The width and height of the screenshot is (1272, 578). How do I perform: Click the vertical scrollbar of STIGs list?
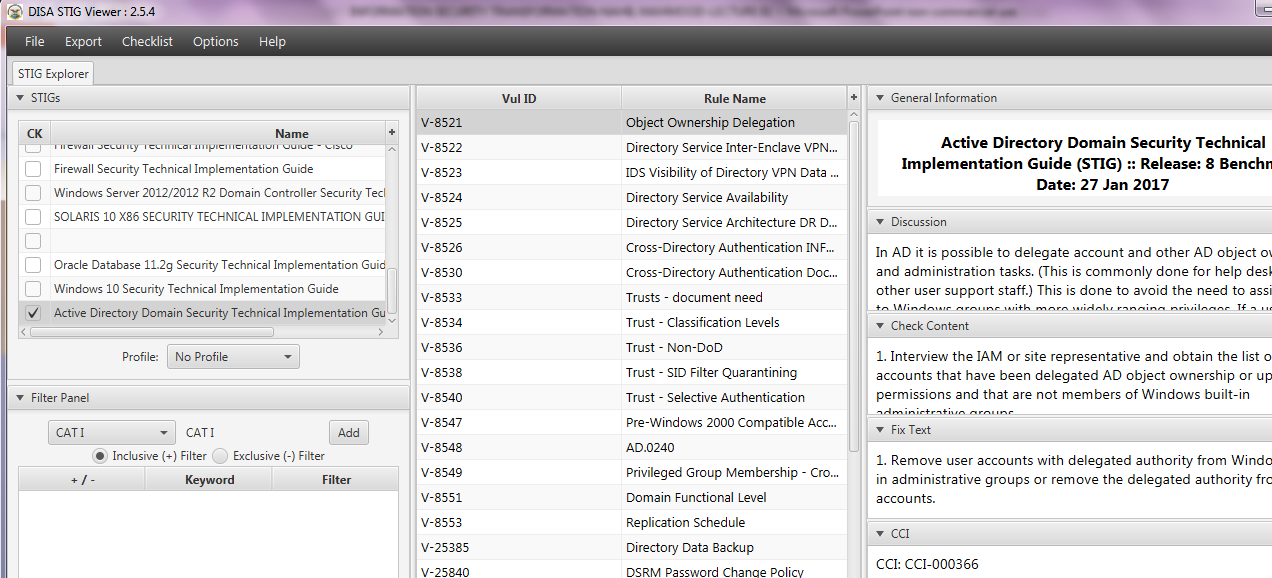392,291
